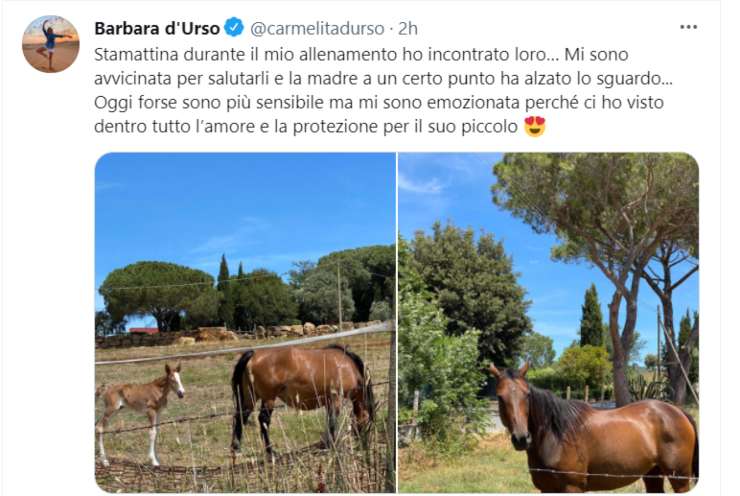Screen dimensions: 740x496
Task: Click the umbrella pine in left photo
Action: [156, 293]
